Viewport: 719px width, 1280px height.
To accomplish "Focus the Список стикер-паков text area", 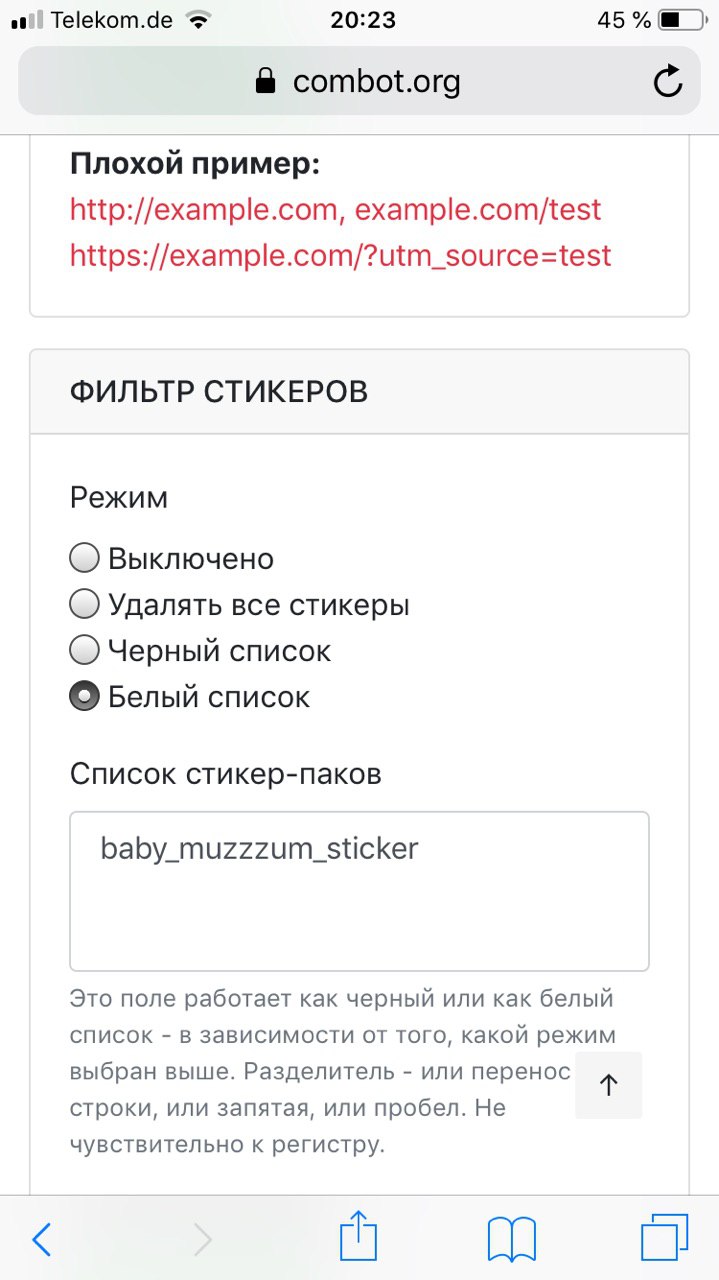I will click(359, 891).
